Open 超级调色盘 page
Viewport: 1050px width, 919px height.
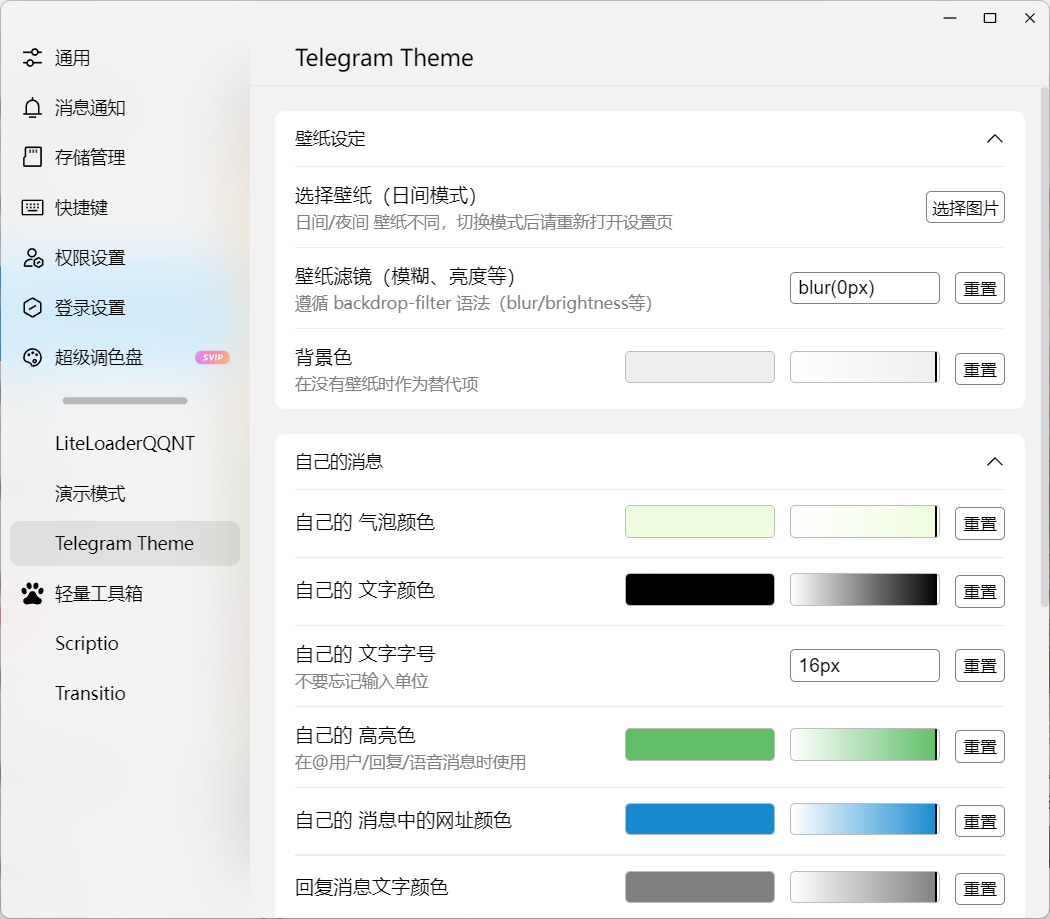pyautogui.click(x=125, y=358)
